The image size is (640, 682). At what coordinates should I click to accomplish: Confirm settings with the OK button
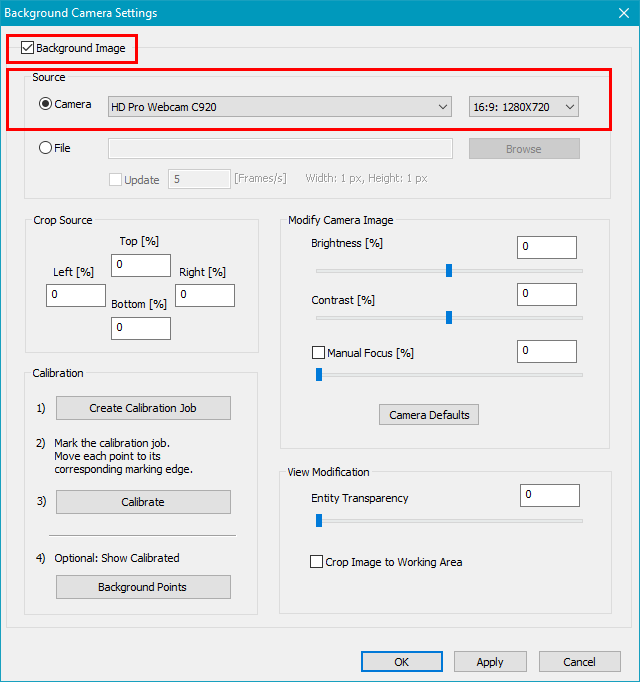(x=401, y=662)
